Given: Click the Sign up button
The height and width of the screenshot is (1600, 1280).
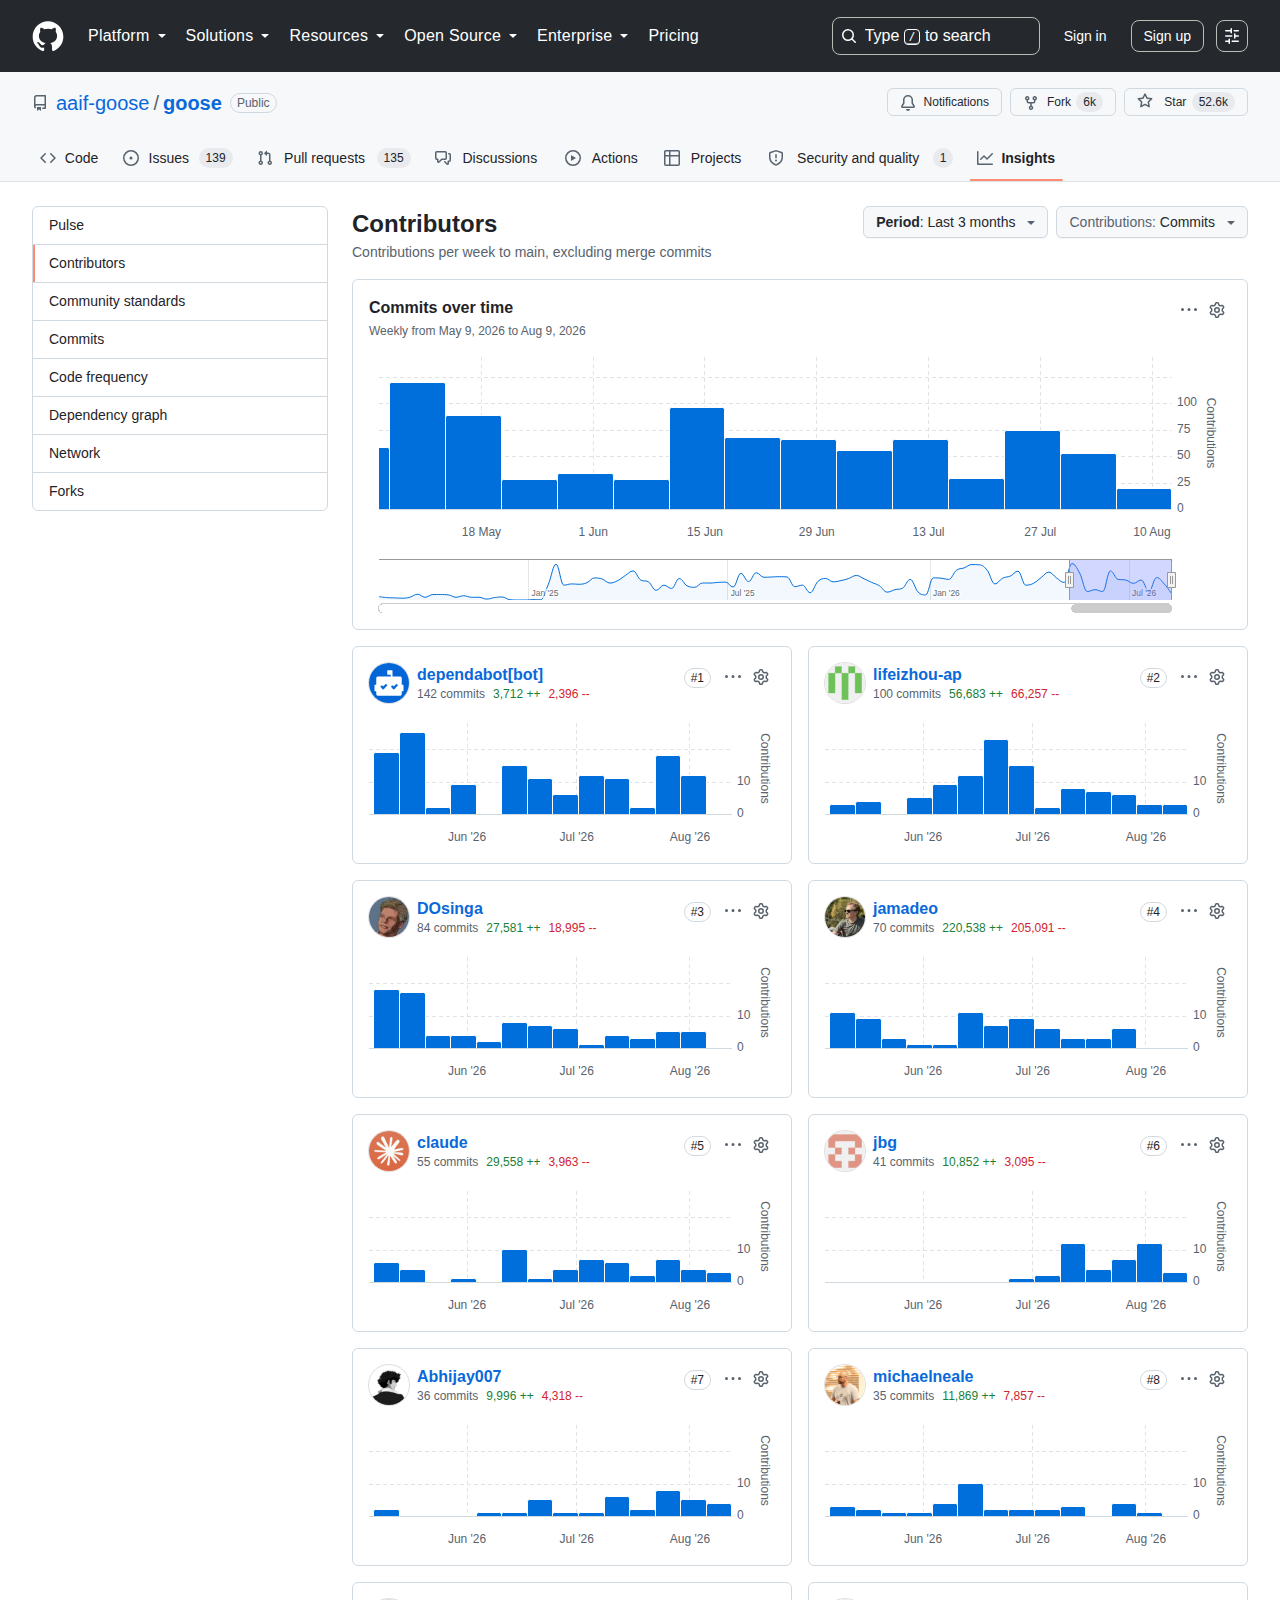Looking at the screenshot, I should [1167, 36].
